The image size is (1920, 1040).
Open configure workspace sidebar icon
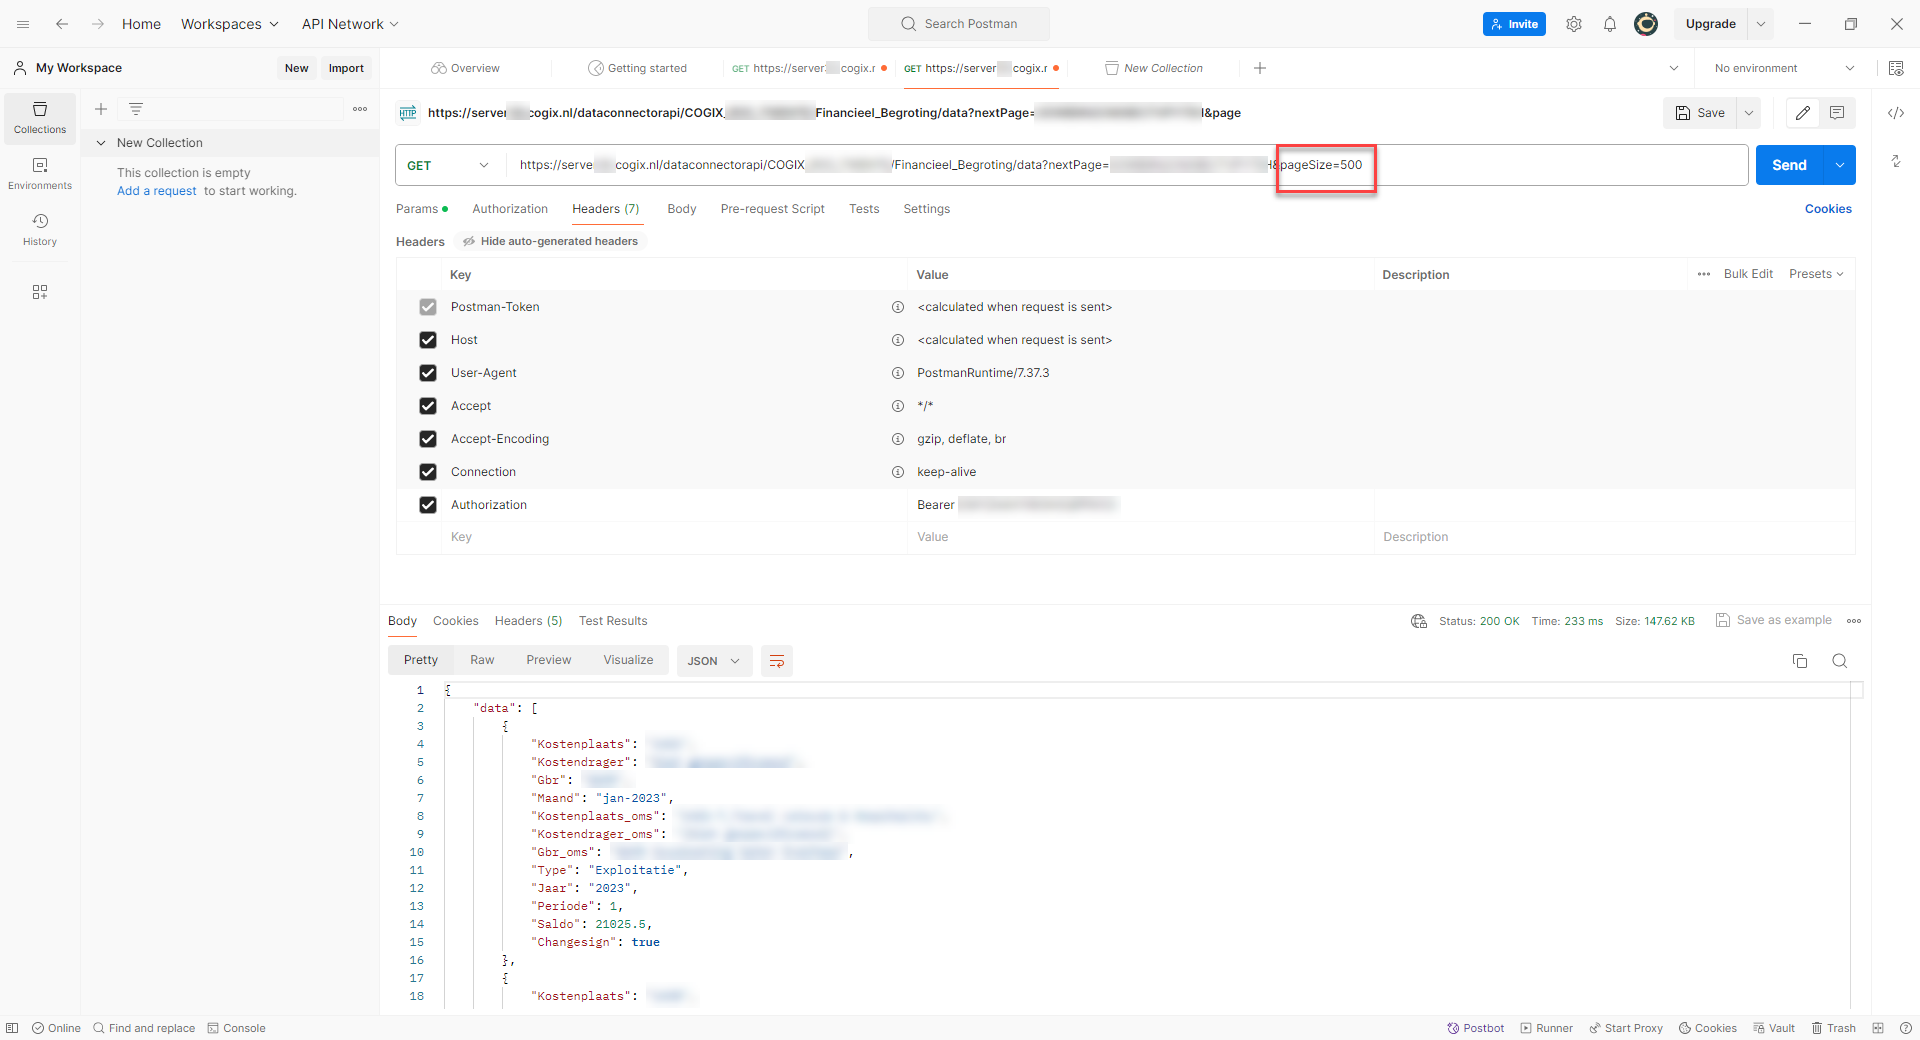tap(40, 292)
